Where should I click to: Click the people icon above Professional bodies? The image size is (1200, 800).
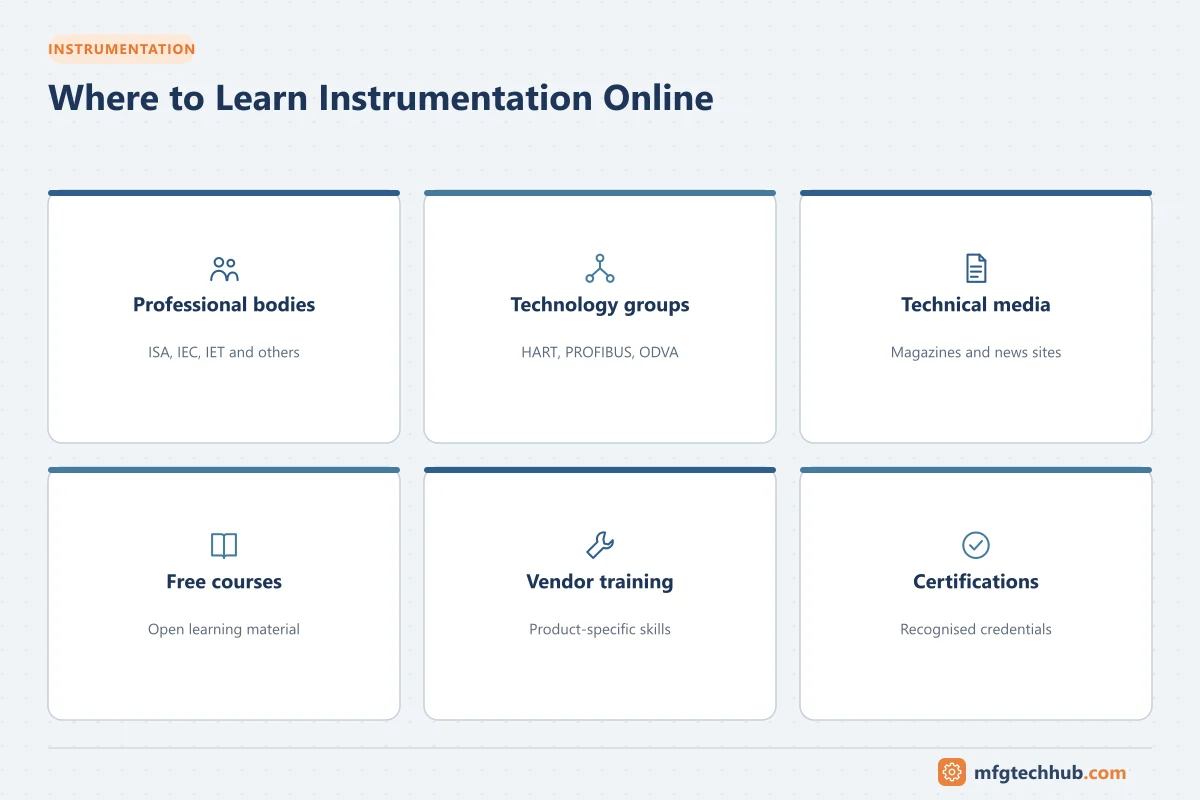[x=224, y=268]
